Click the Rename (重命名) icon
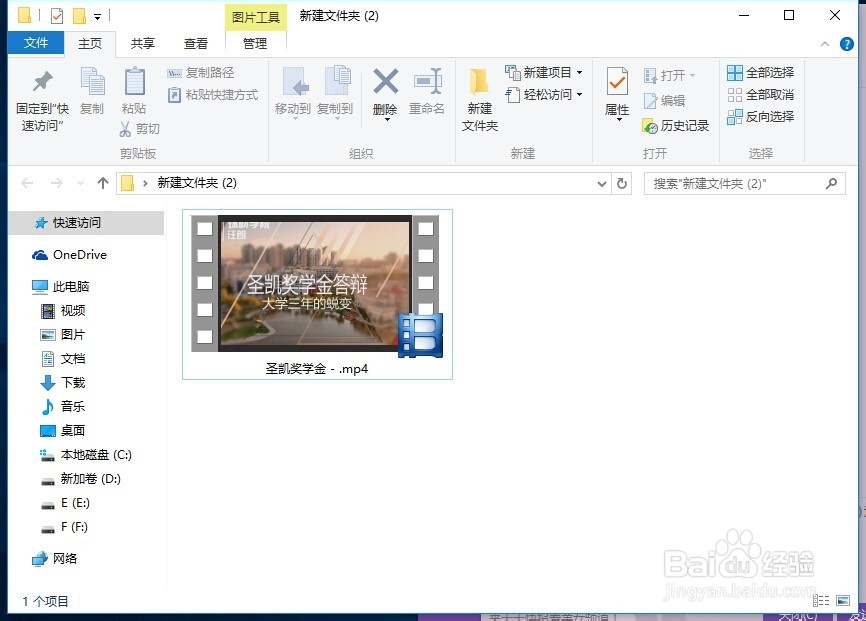This screenshot has height=621, width=866. point(427,82)
